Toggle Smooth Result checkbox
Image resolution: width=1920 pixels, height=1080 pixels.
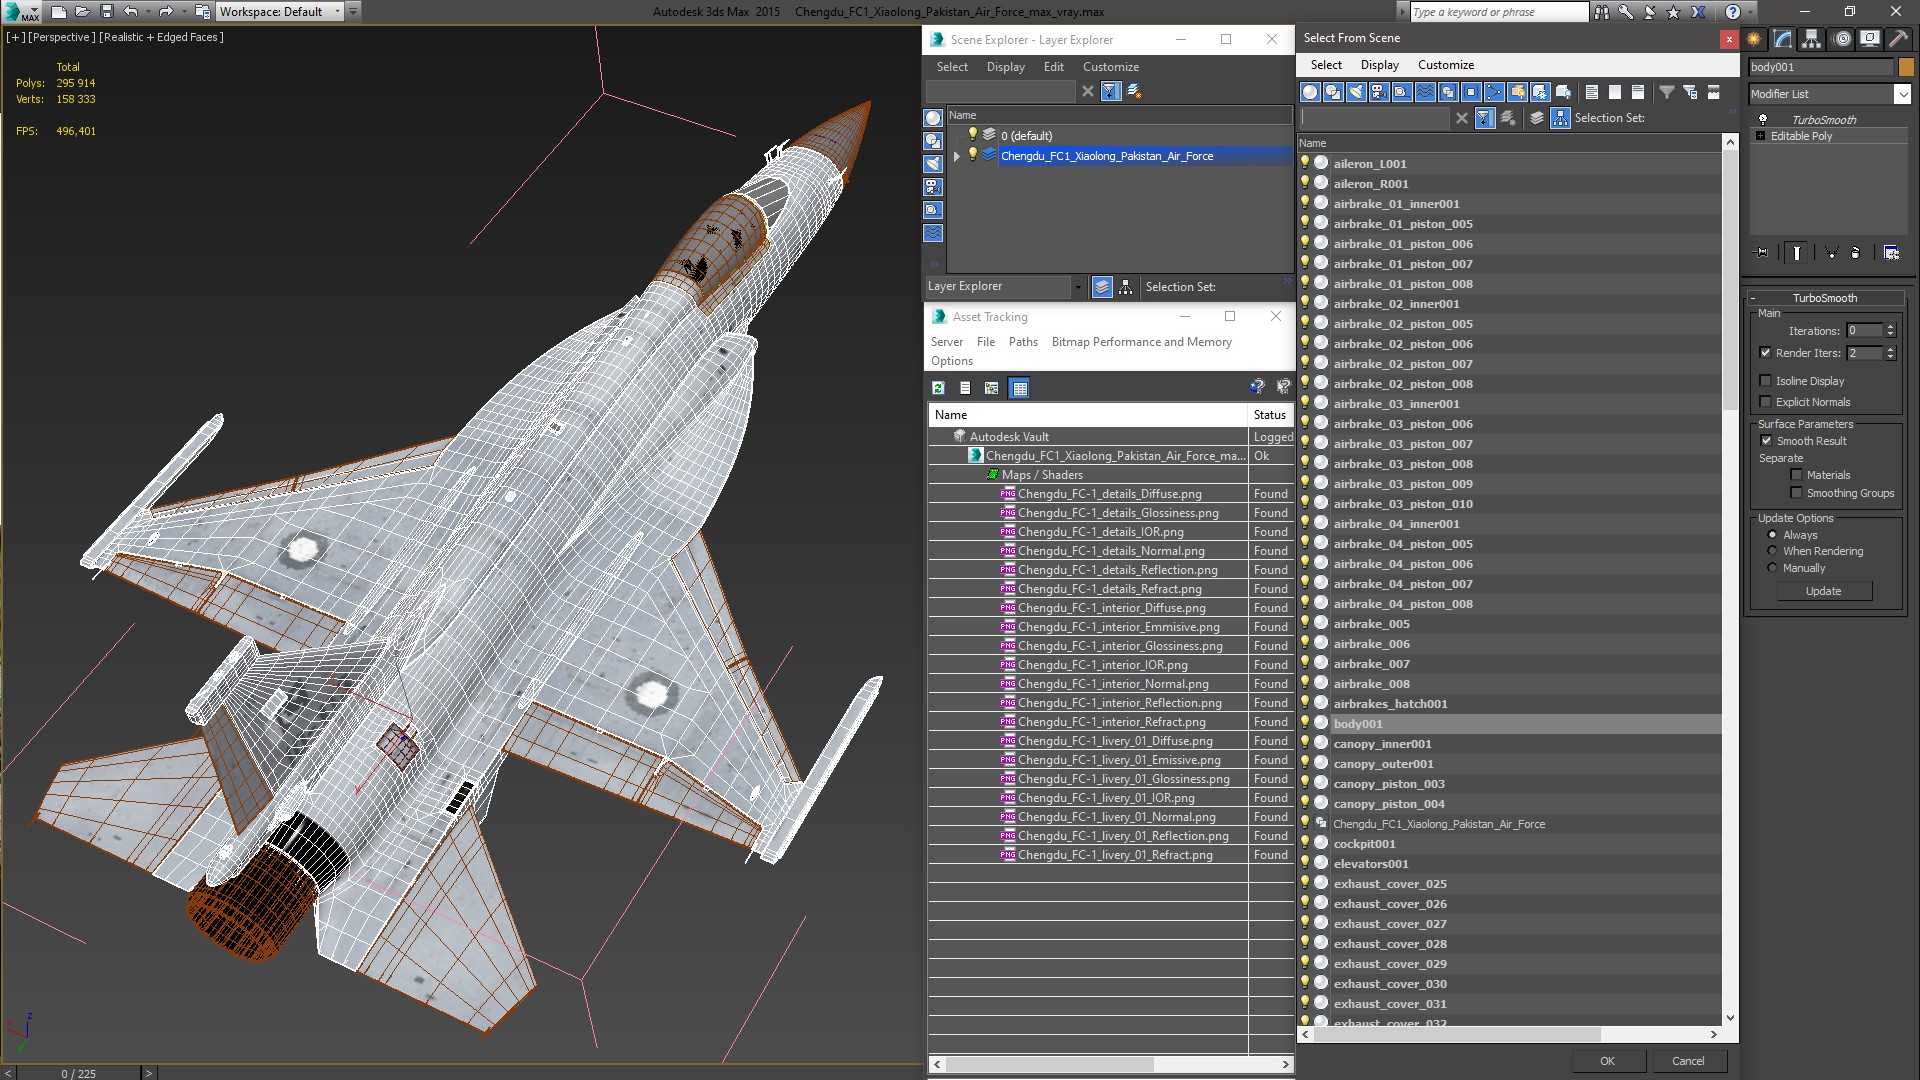point(1766,441)
